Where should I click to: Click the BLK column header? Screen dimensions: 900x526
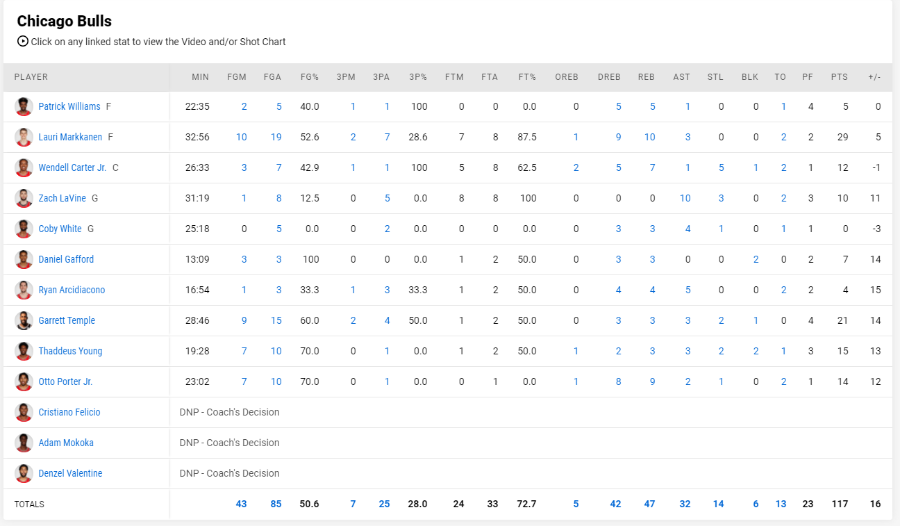click(750, 77)
